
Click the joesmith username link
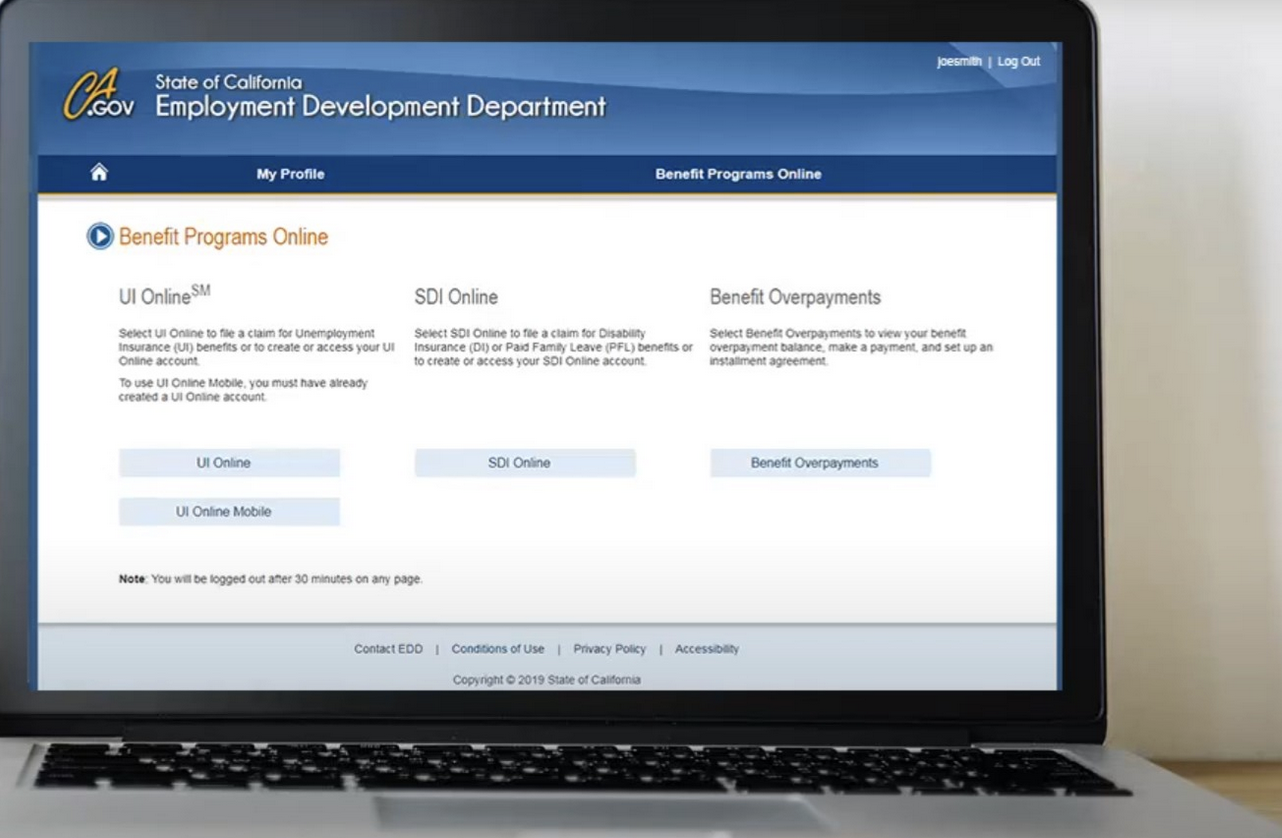(958, 62)
